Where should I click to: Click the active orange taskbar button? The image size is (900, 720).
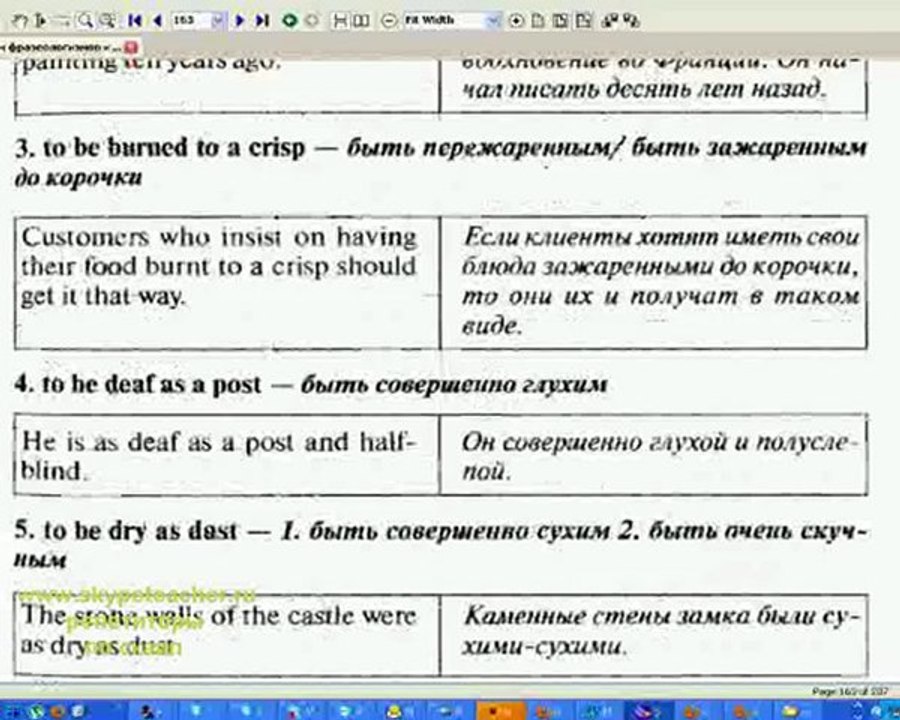tap(501, 711)
